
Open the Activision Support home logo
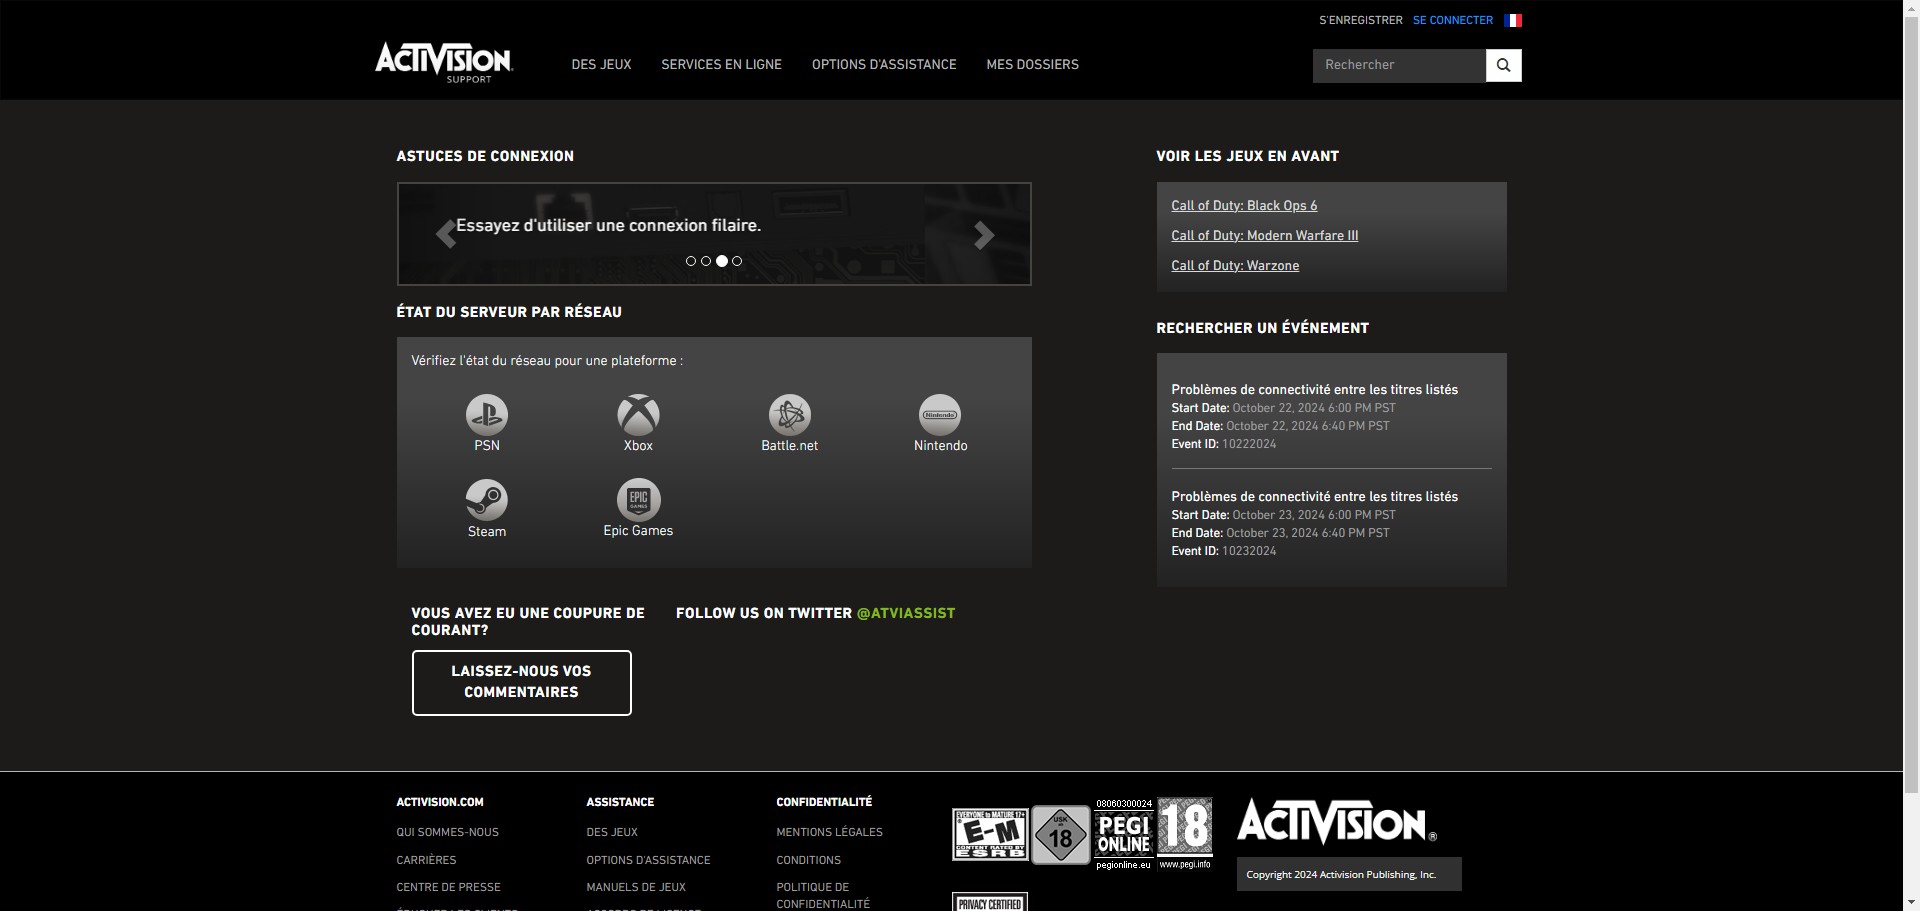click(443, 62)
